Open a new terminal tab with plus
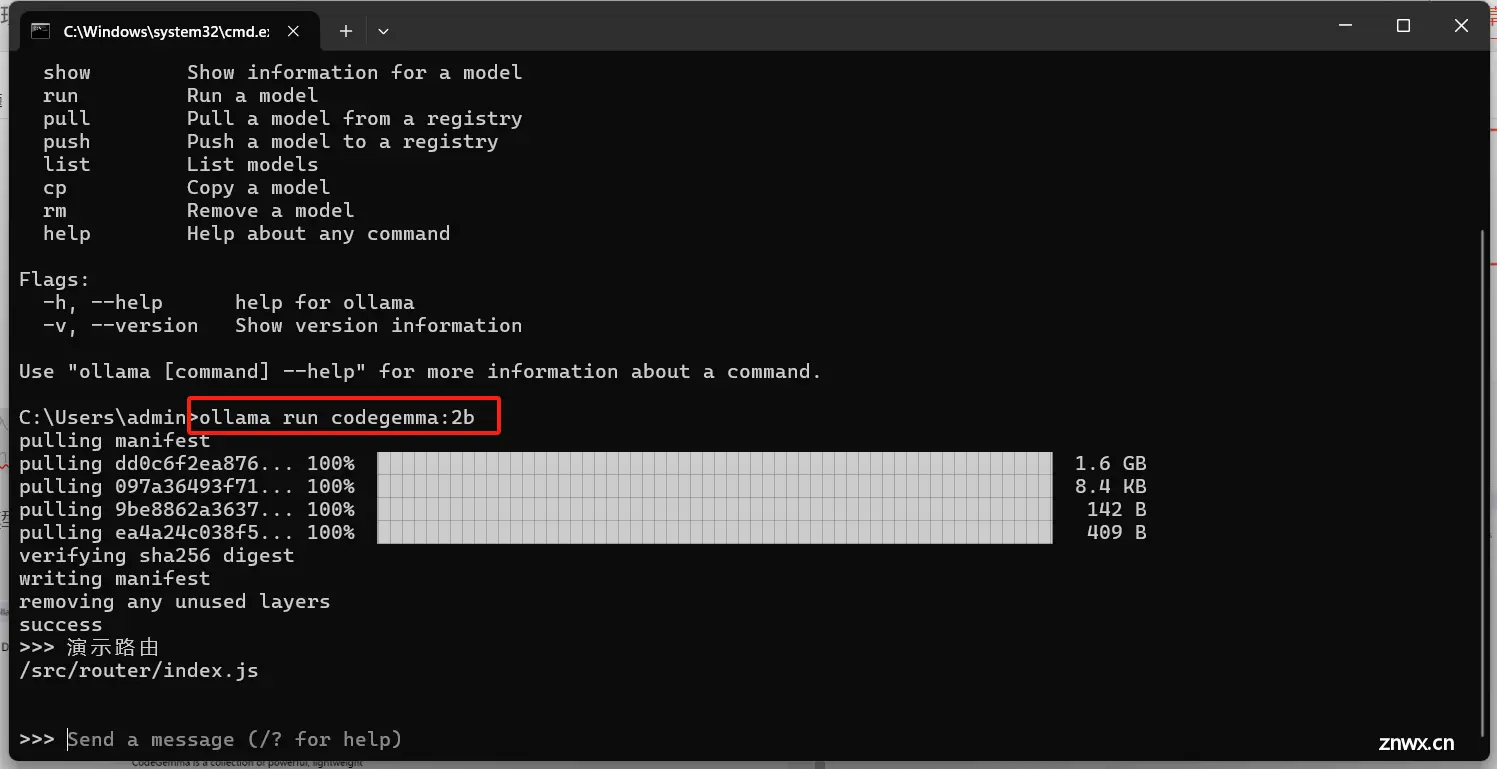 (x=345, y=31)
